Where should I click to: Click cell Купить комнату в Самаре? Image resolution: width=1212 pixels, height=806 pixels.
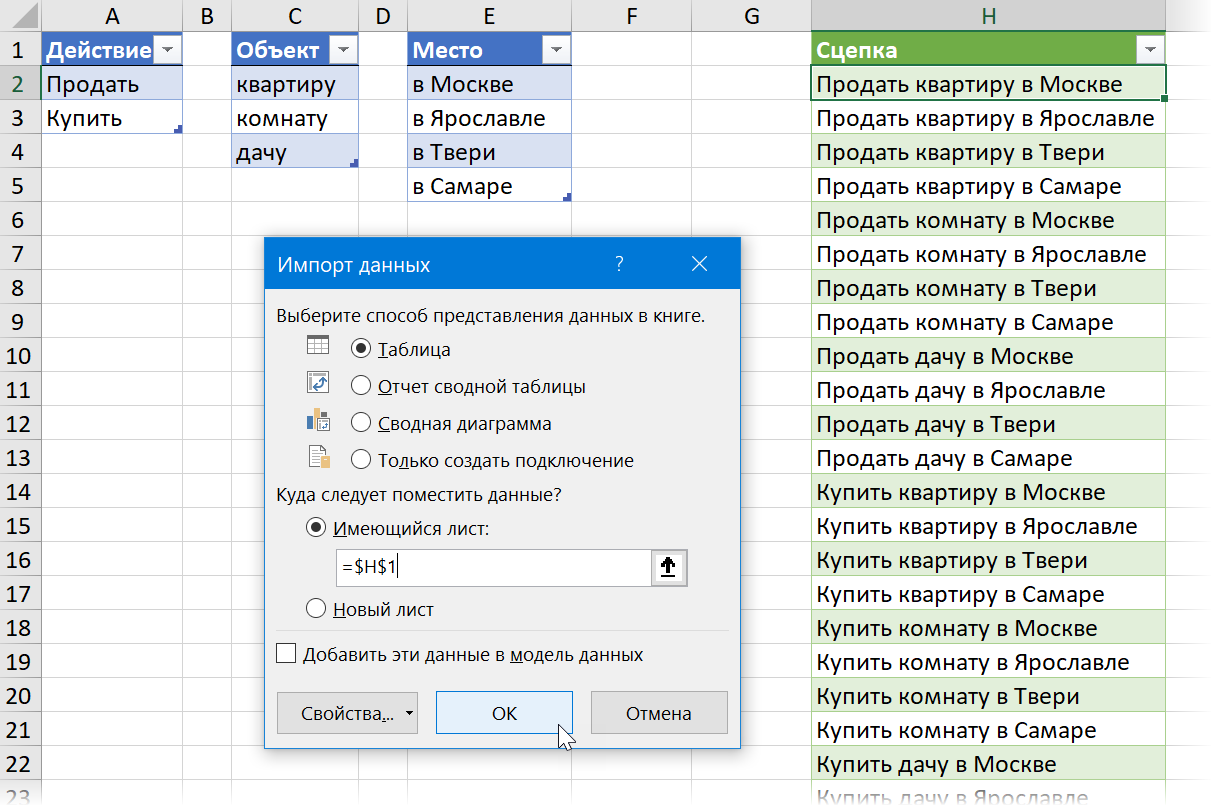(988, 730)
